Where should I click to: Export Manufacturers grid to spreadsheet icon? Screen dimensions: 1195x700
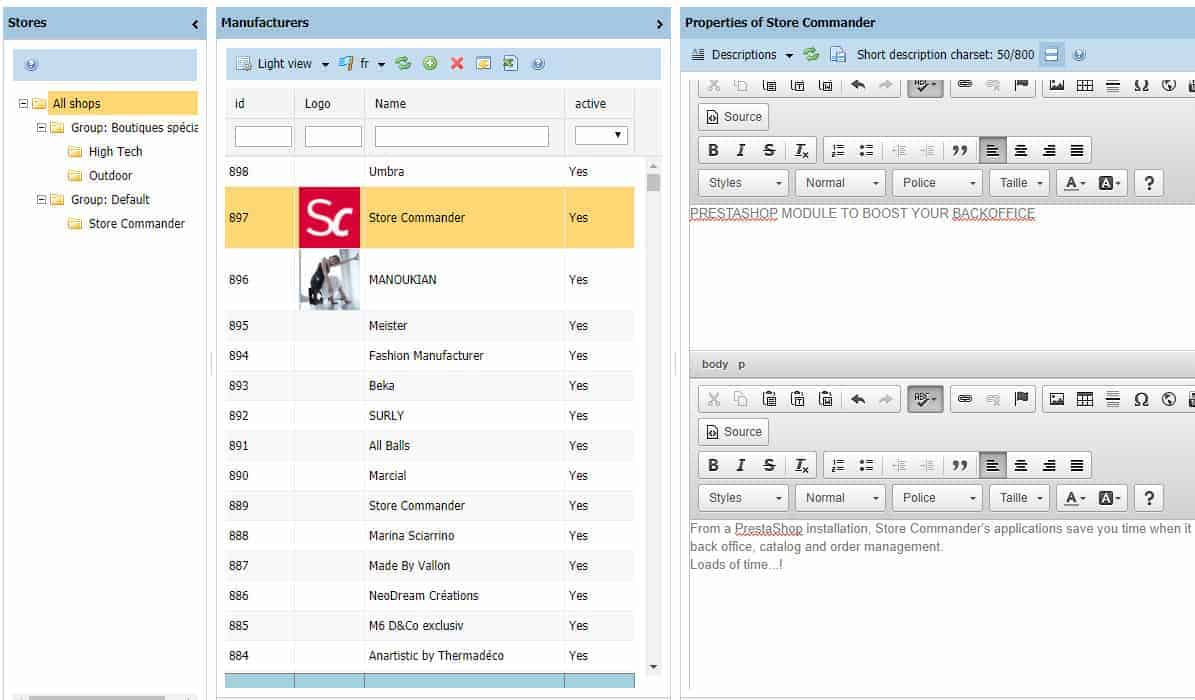pyautogui.click(x=510, y=63)
